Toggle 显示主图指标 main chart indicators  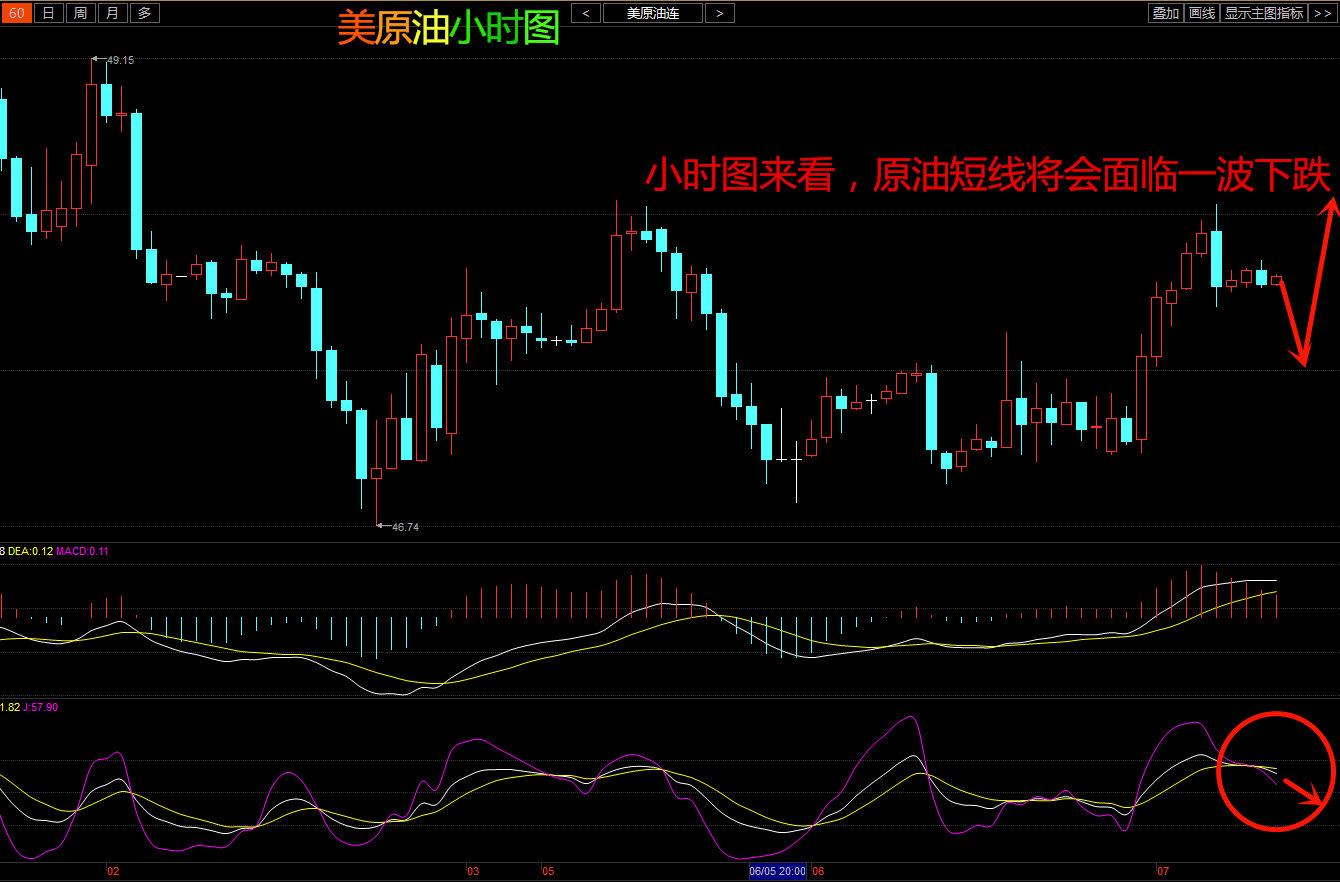pyautogui.click(x=1264, y=13)
